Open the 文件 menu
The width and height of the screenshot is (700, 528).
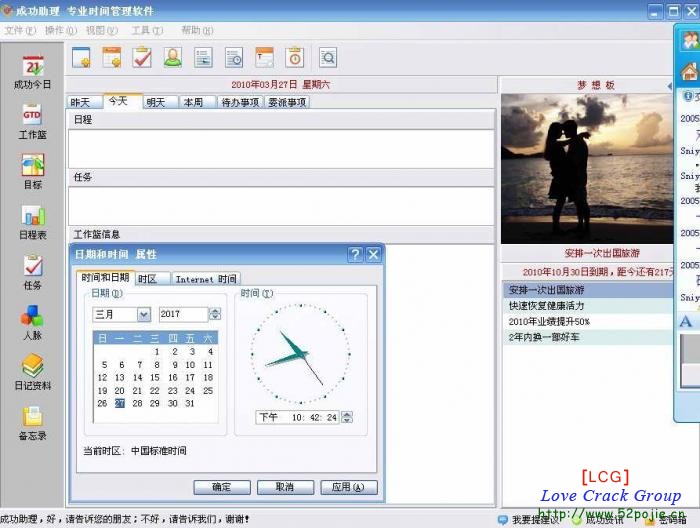click(x=20, y=30)
